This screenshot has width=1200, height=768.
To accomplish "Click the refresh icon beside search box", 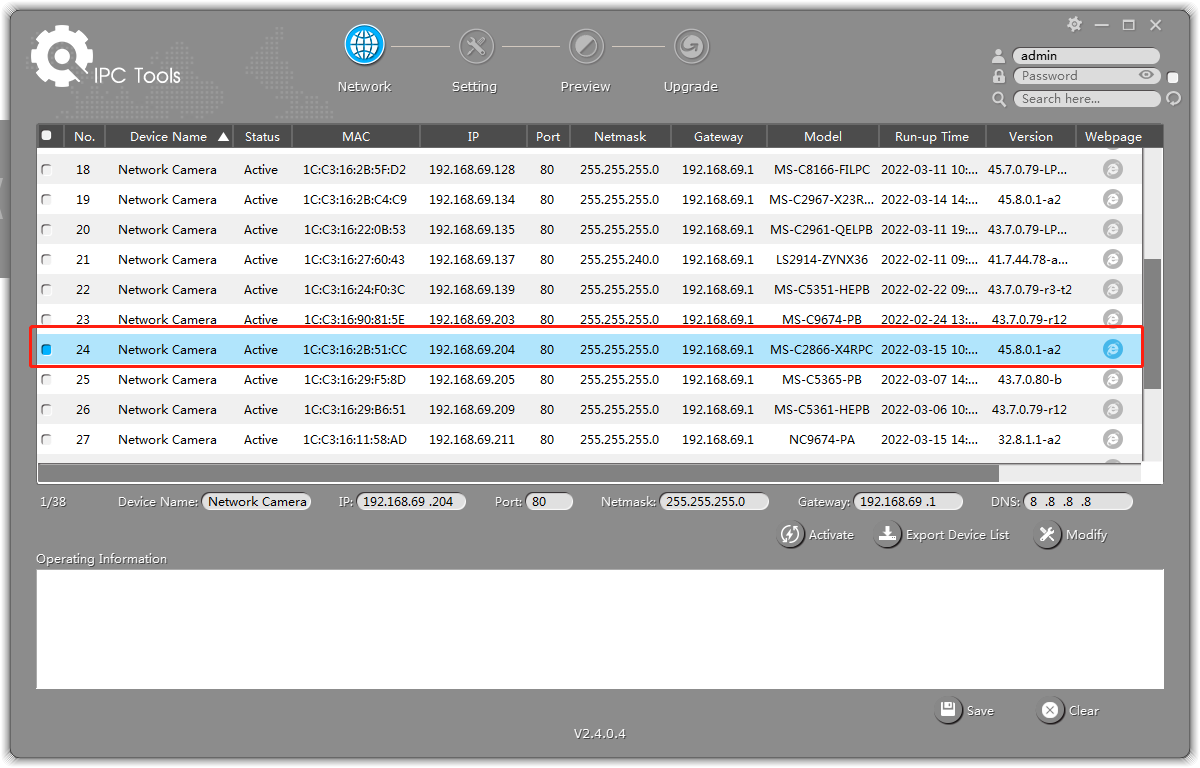I will 1174,99.
